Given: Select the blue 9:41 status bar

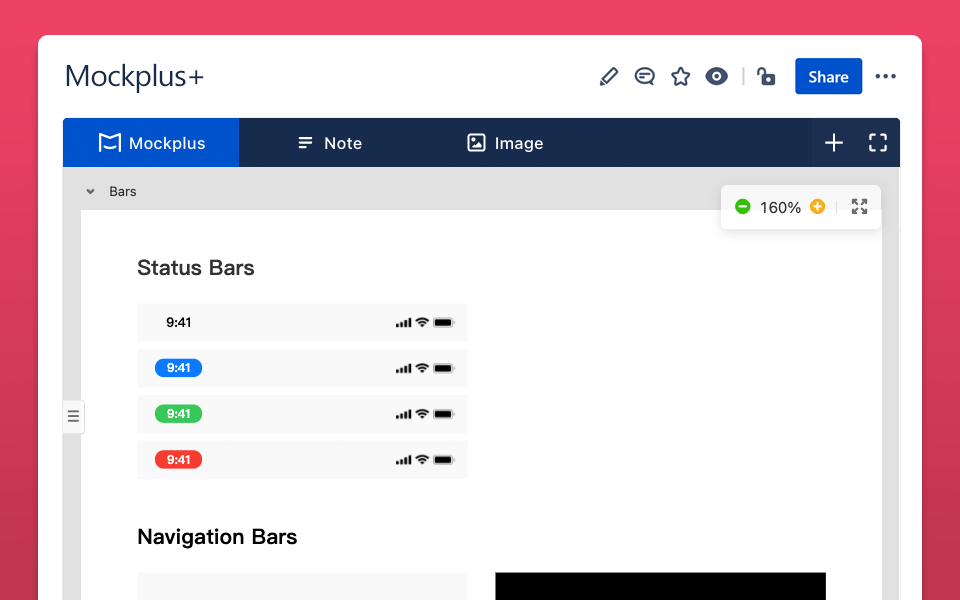Looking at the screenshot, I should pyautogui.click(x=302, y=368).
